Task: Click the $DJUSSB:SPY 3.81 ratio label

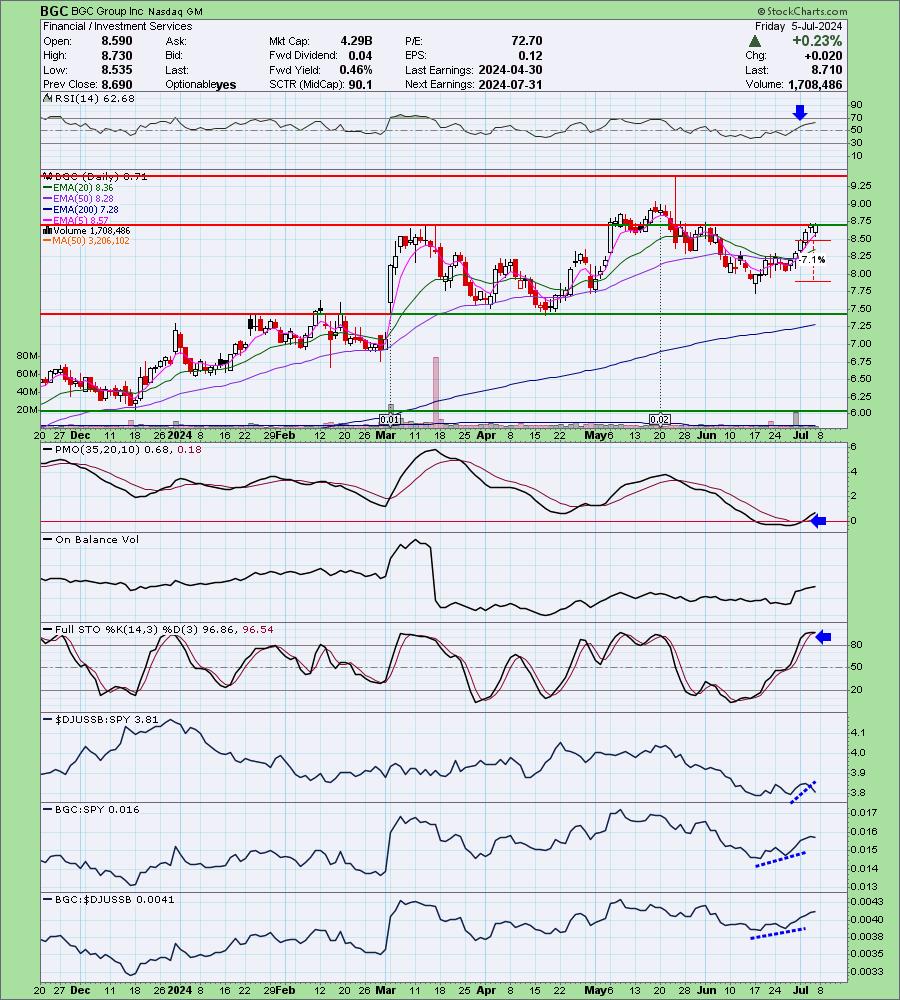Action: point(100,719)
